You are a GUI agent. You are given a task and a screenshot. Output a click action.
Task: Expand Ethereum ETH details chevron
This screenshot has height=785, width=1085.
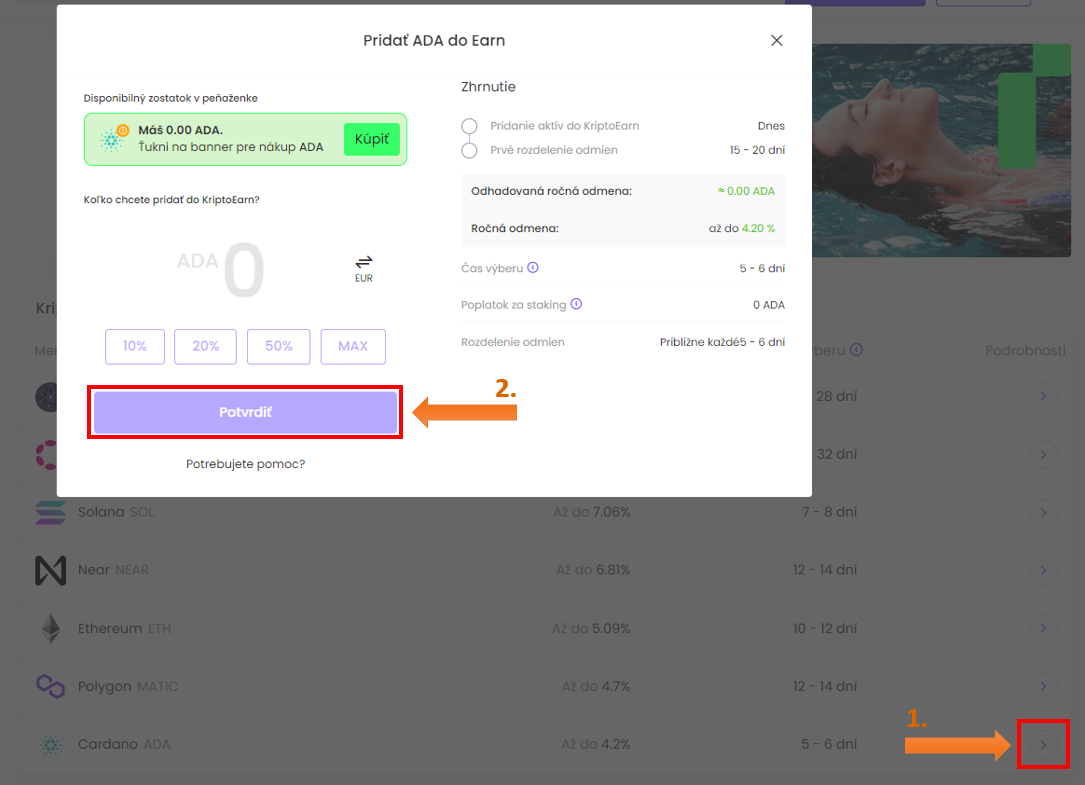[x=1043, y=629]
